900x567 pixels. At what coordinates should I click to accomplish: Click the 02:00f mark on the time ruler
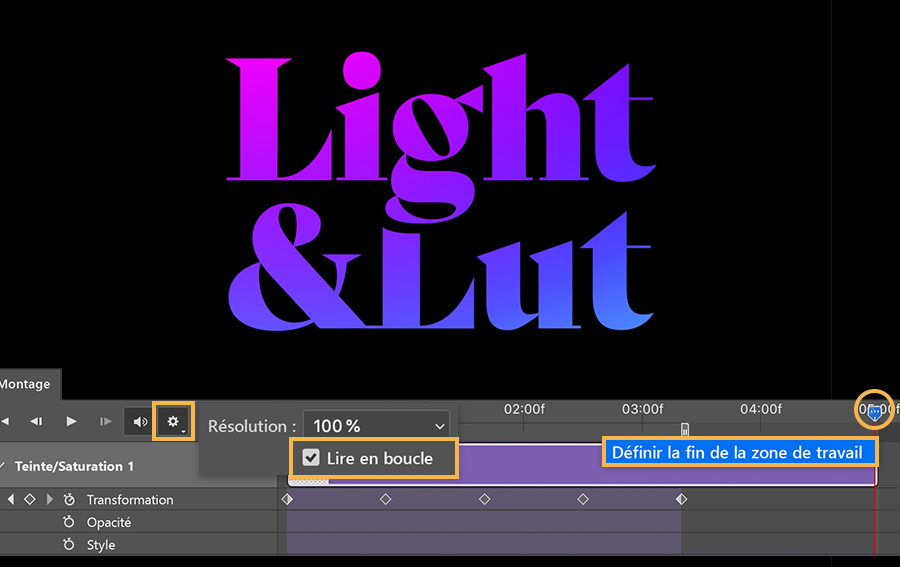coord(524,409)
